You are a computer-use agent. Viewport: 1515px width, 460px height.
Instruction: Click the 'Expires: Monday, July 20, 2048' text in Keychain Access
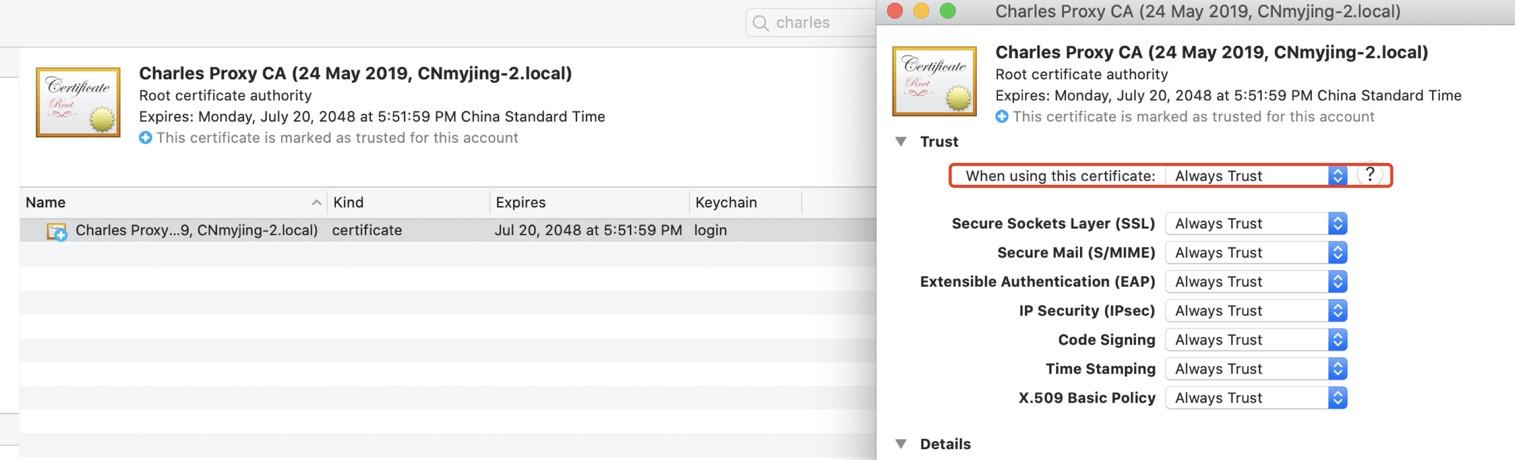click(x=372, y=117)
